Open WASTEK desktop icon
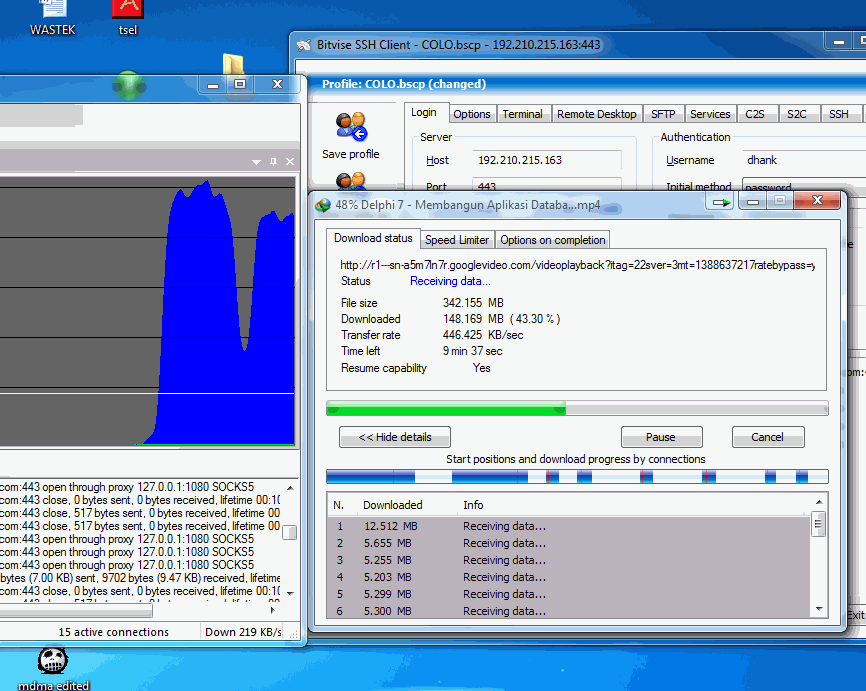Viewport: 866px width, 691px height. (x=53, y=18)
